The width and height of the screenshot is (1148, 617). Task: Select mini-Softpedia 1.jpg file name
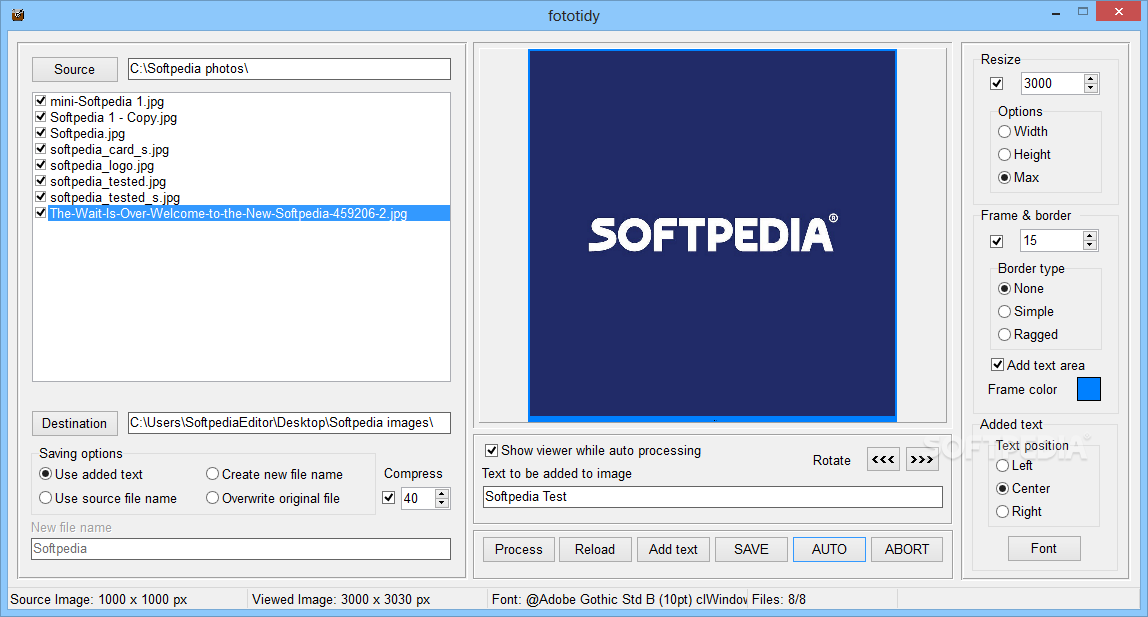click(107, 101)
